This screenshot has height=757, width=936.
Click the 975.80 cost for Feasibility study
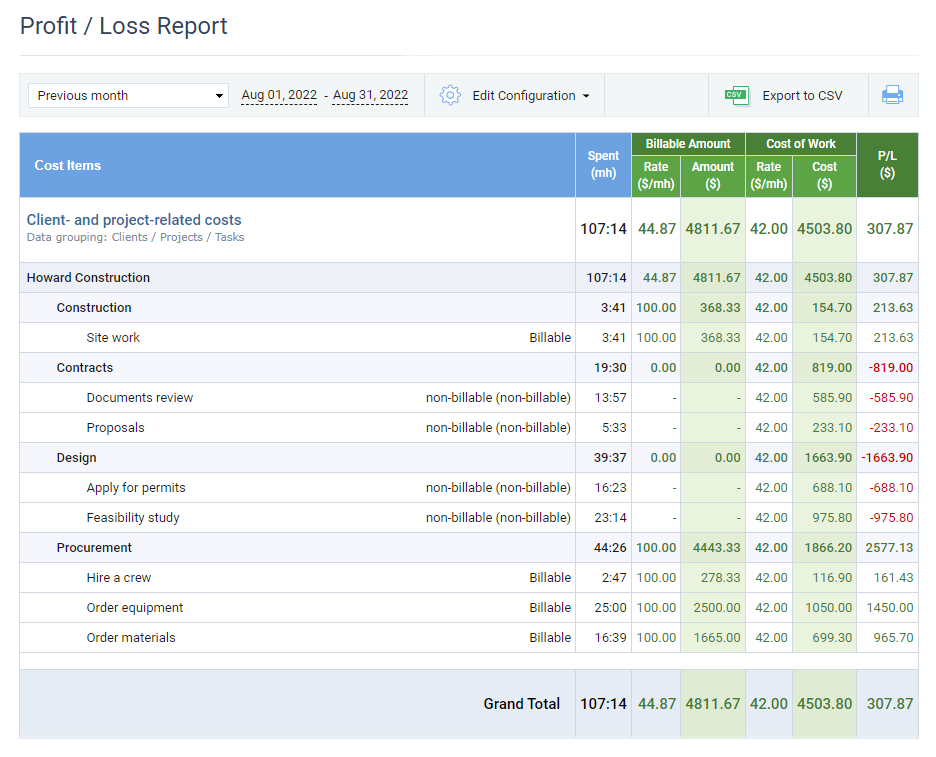click(x=832, y=518)
